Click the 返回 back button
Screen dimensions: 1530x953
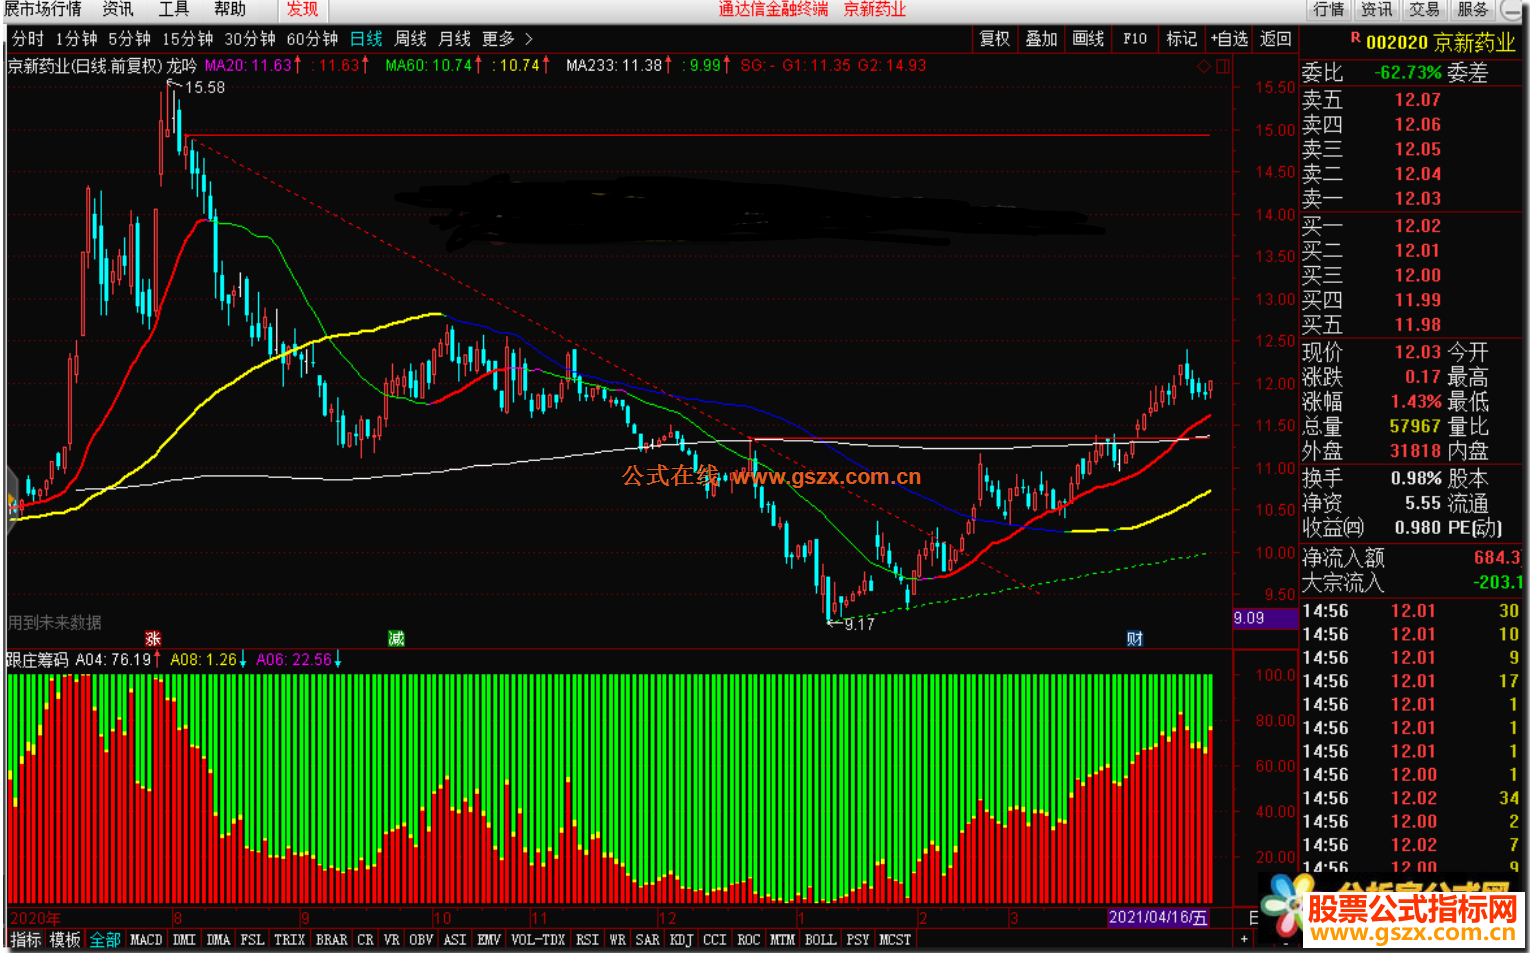pyautogui.click(x=1276, y=39)
